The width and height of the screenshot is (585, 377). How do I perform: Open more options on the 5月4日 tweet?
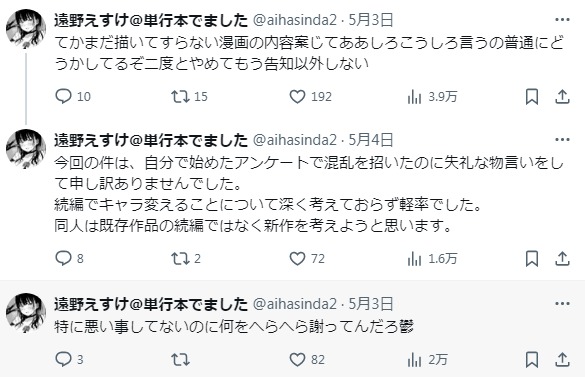[562, 140]
